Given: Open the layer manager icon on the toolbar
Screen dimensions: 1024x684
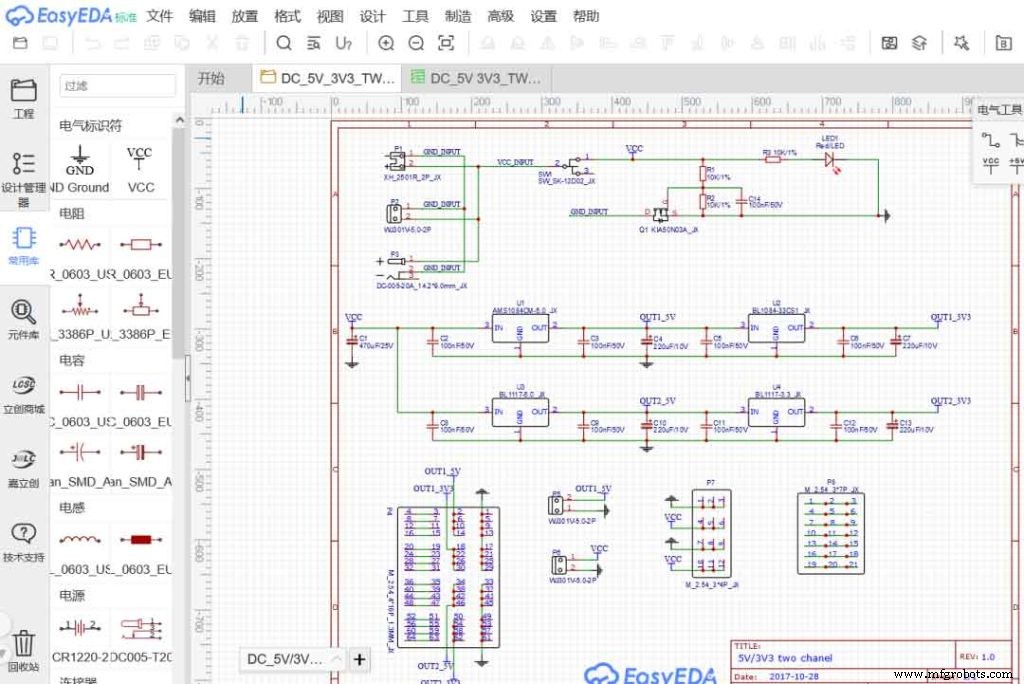Looking at the screenshot, I should [x=917, y=43].
